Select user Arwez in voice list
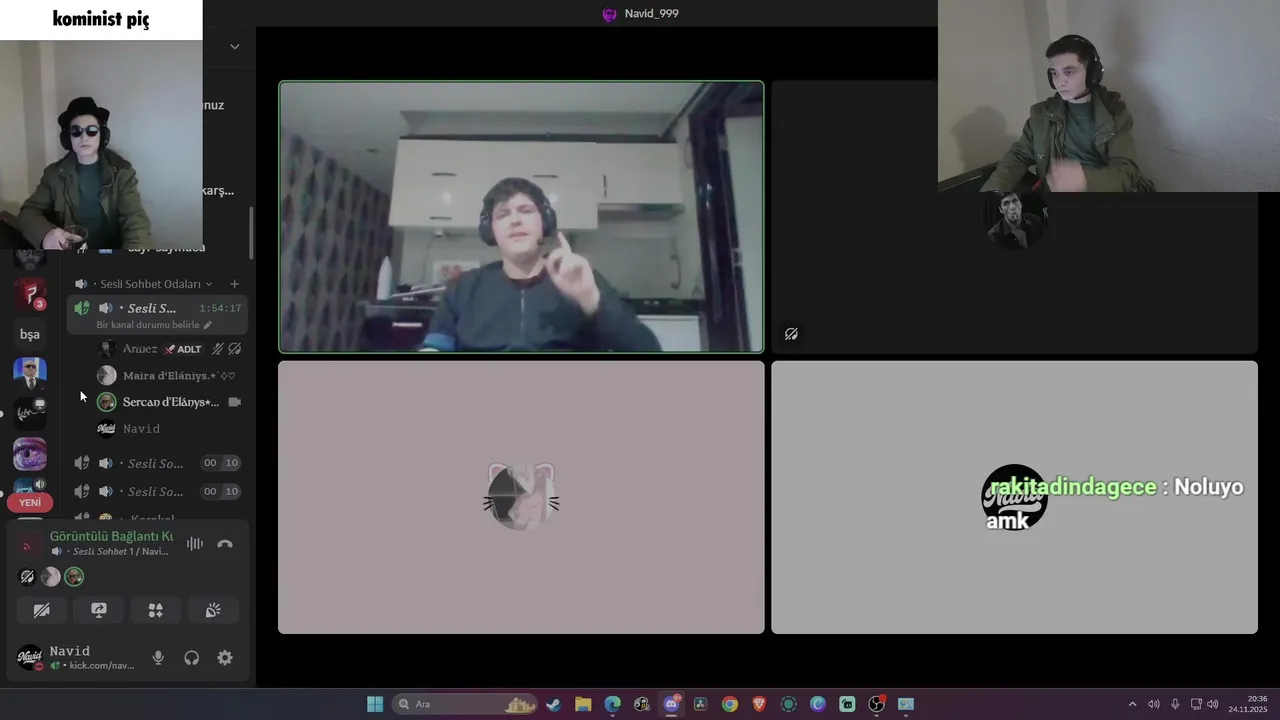The width and height of the screenshot is (1280, 720). click(140, 349)
